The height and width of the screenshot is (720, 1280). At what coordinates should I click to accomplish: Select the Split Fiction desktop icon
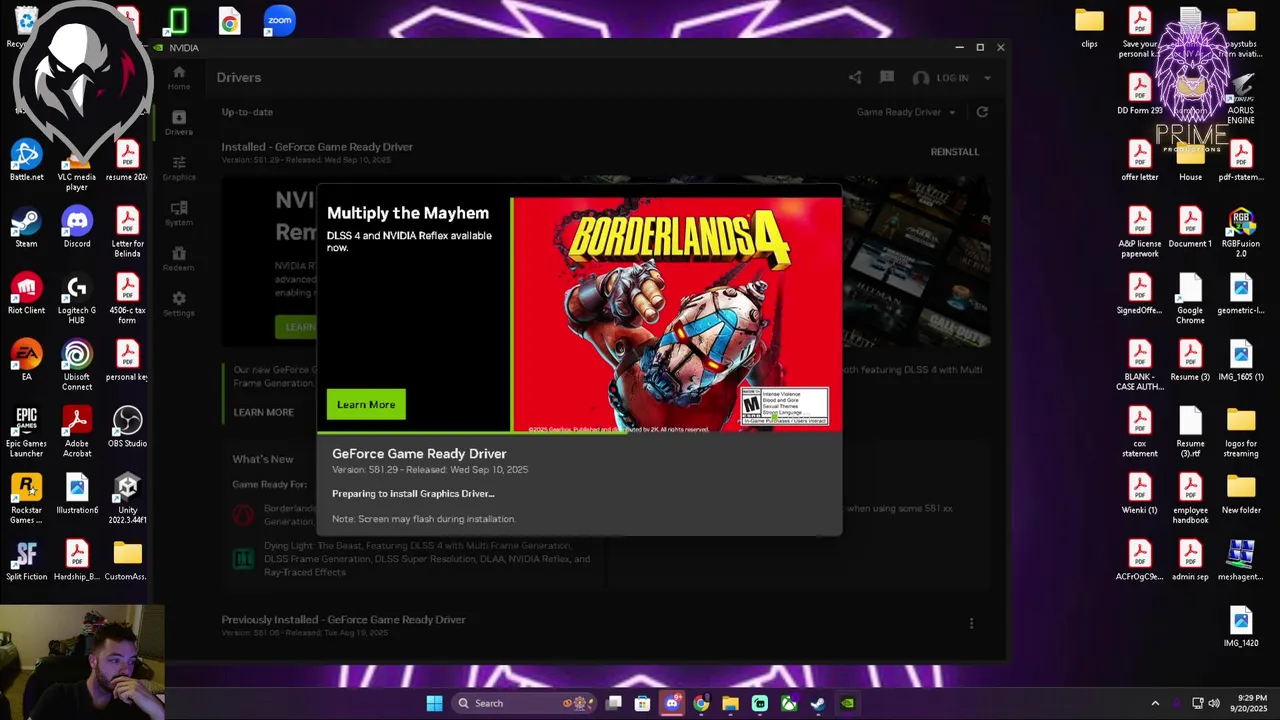26,560
